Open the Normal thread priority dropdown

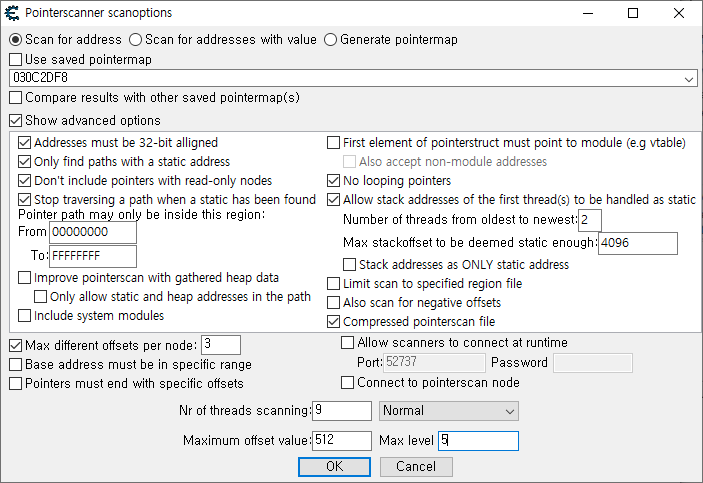tap(448, 411)
